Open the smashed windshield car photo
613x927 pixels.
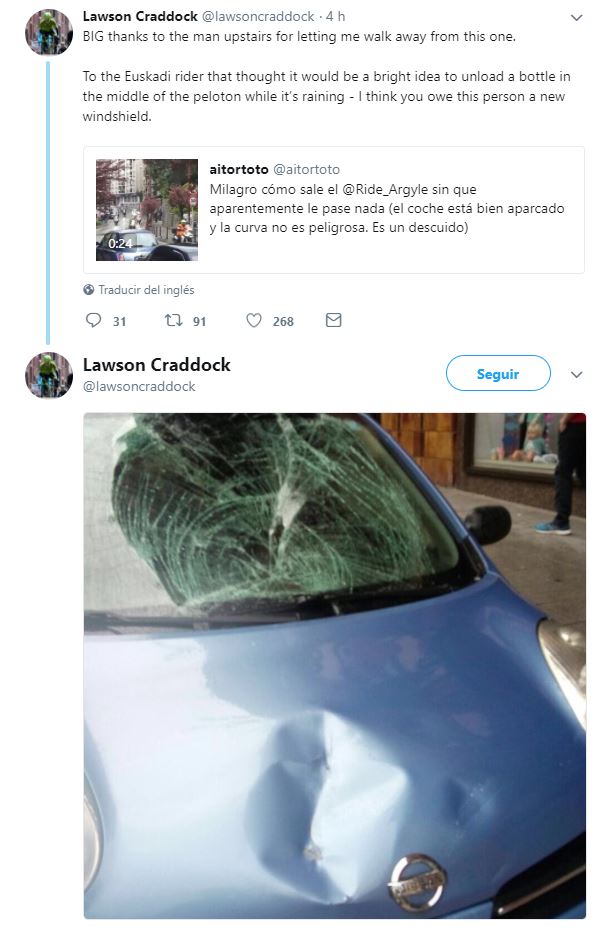pos(335,666)
